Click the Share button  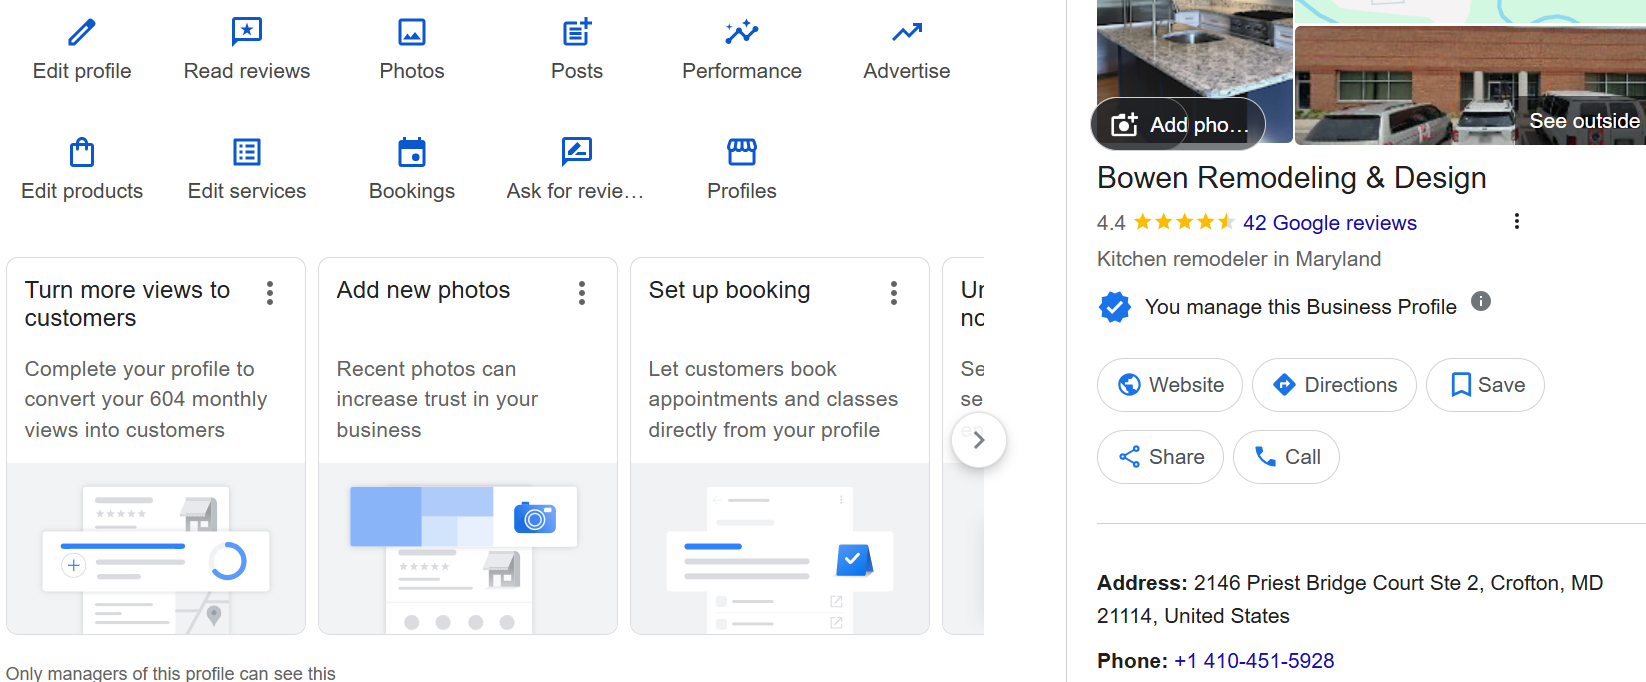click(x=1160, y=457)
